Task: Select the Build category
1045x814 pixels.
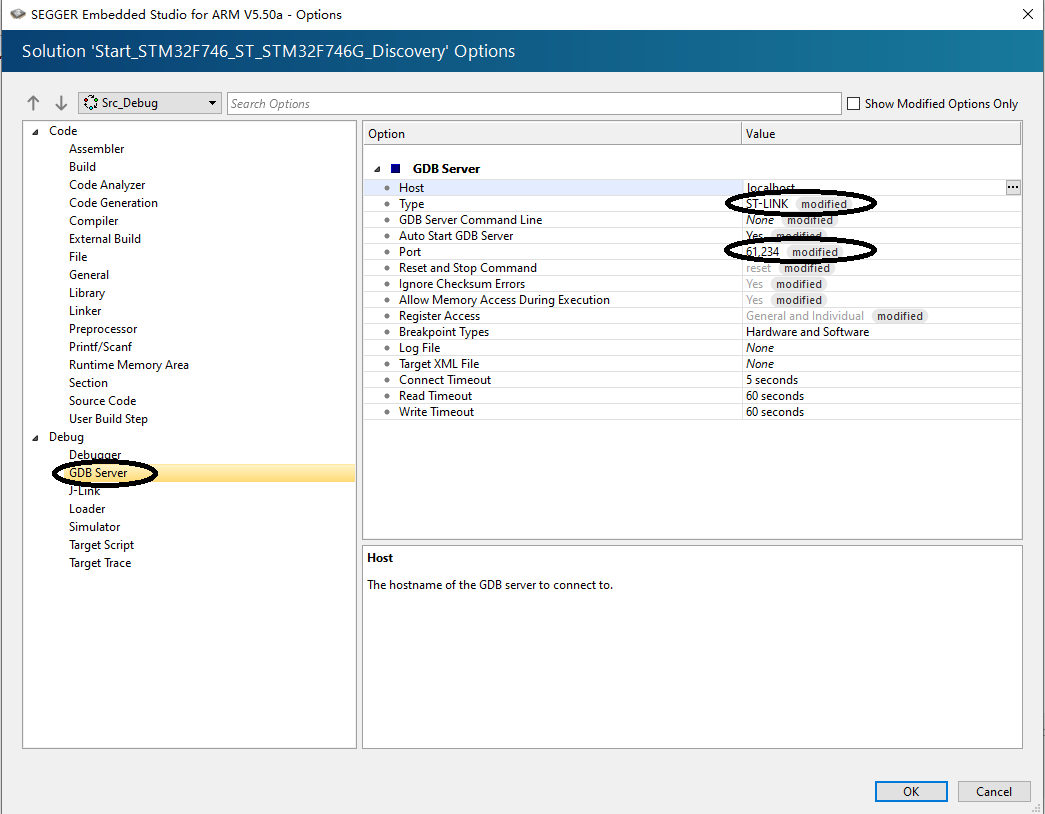Action: (x=83, y=167)
